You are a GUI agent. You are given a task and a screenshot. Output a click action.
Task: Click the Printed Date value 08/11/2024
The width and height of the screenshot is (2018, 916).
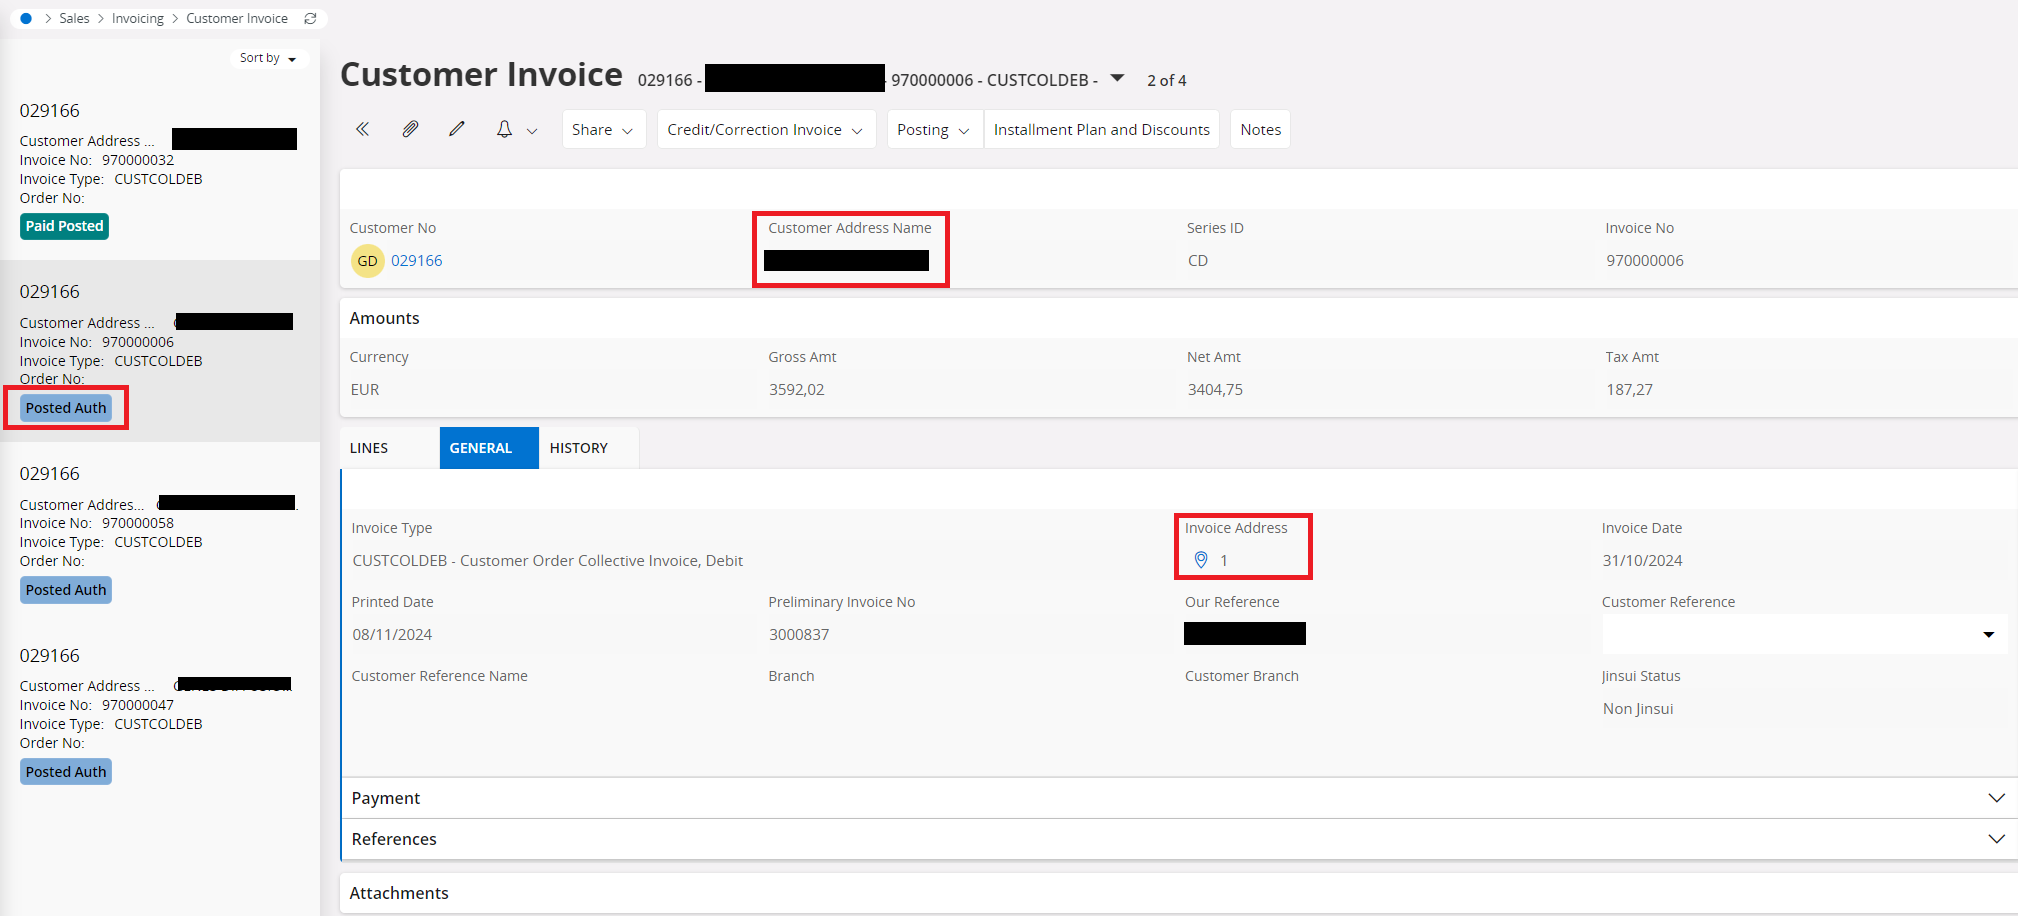click(x=392, y=635)
